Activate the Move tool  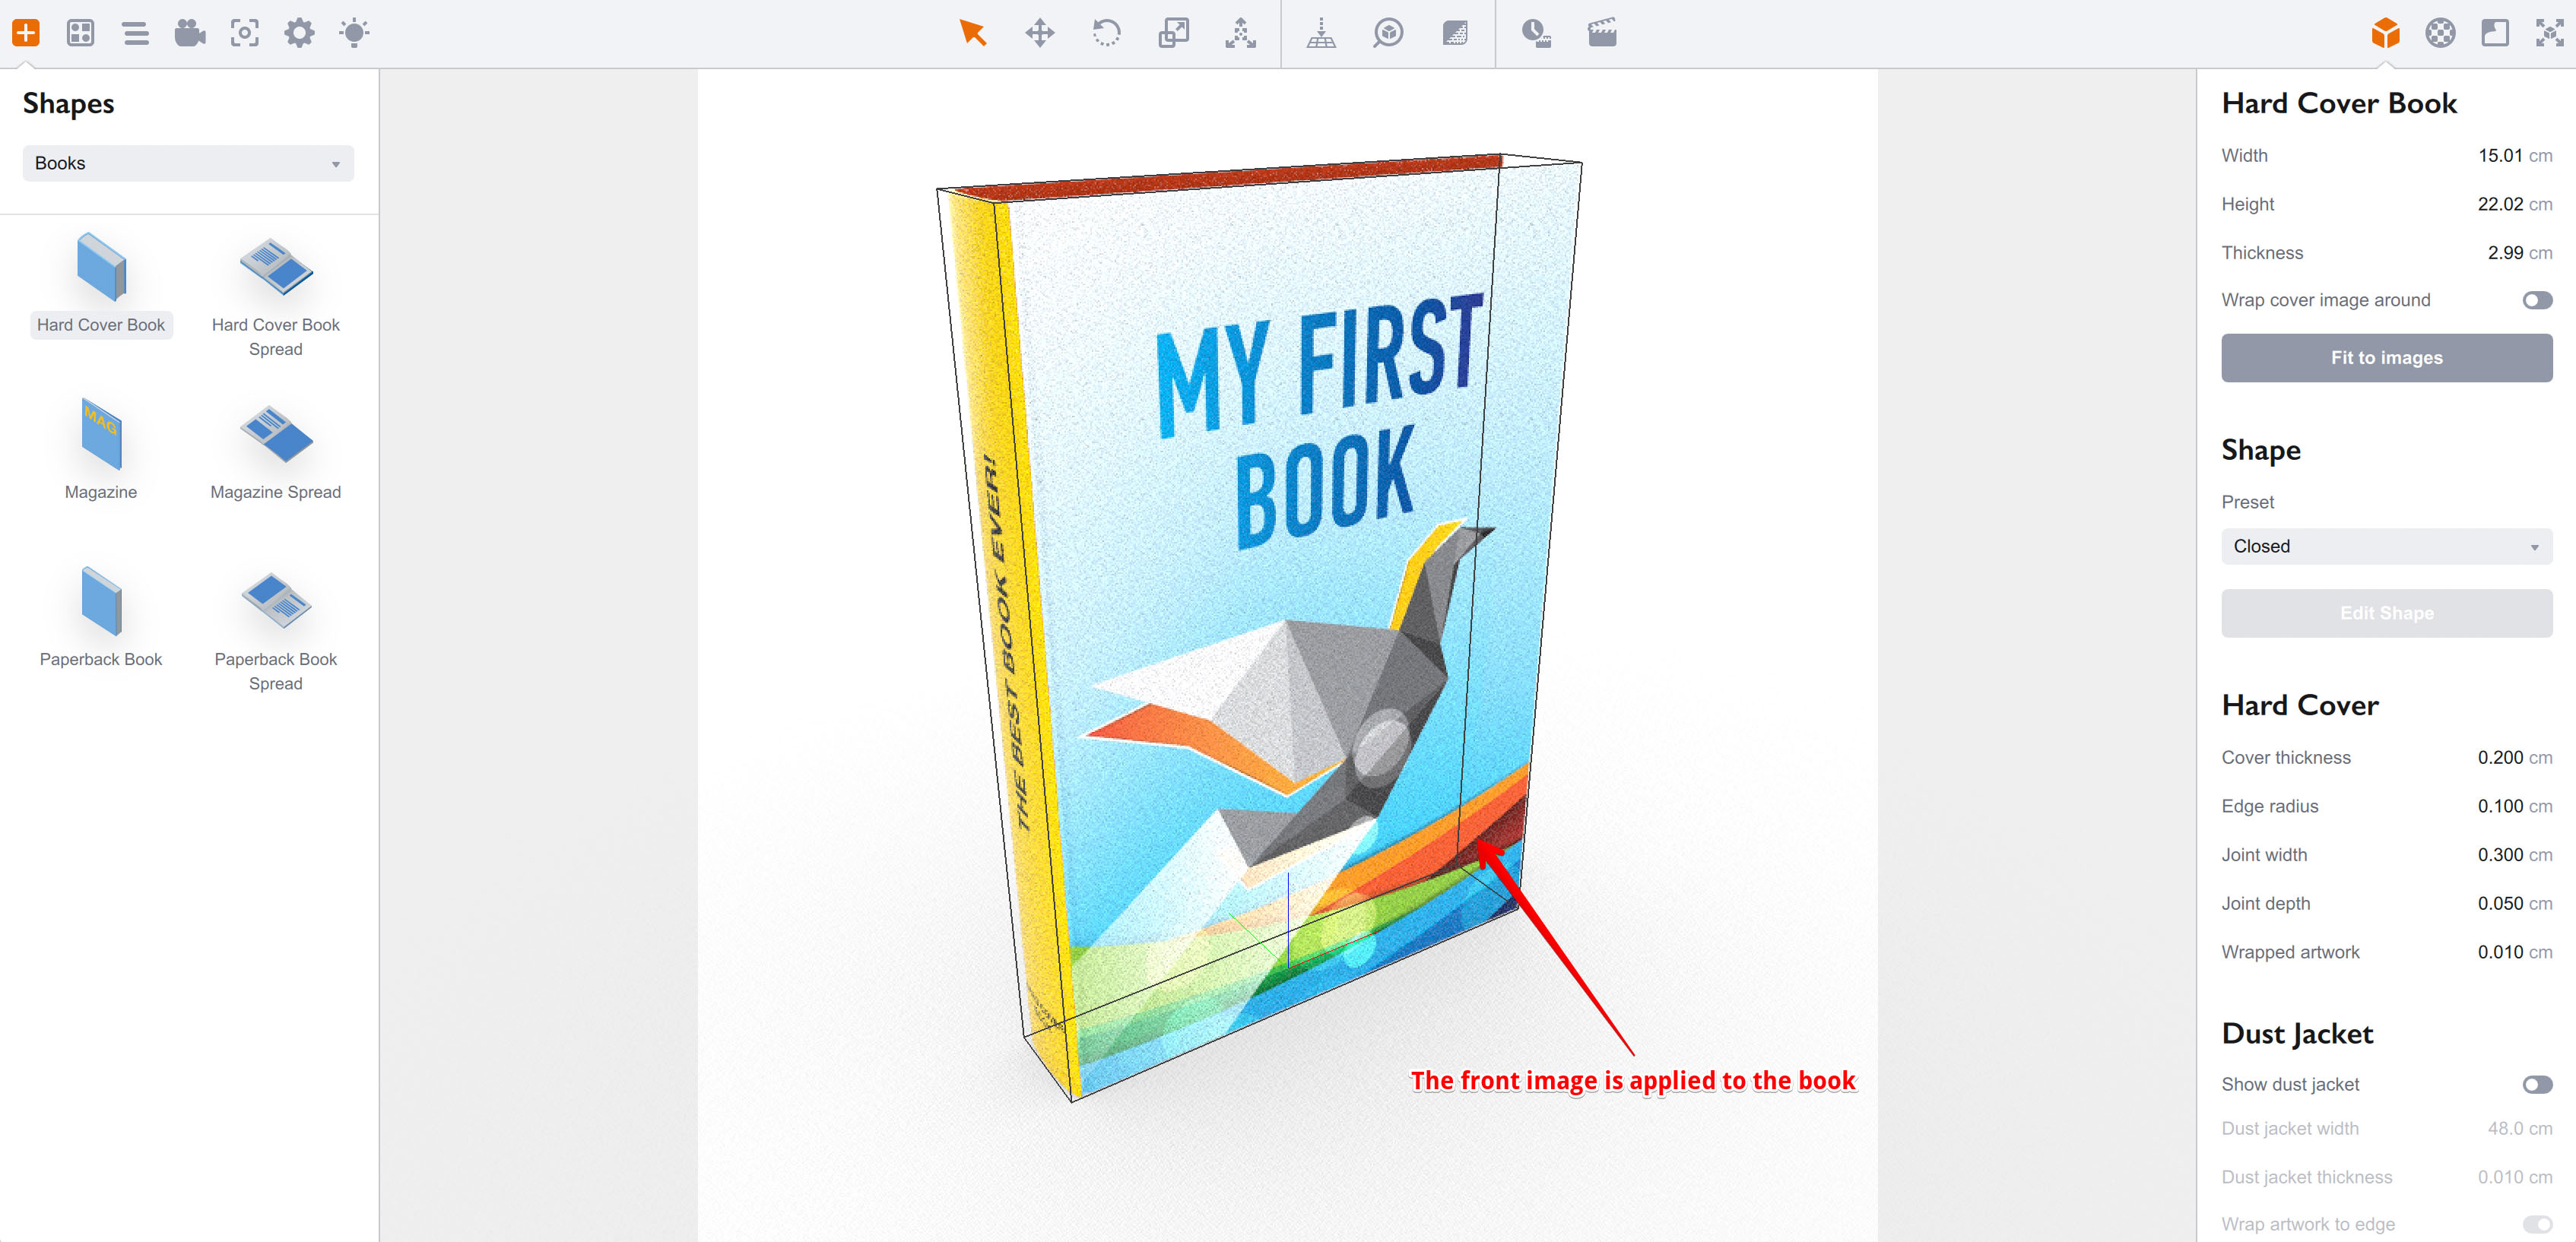(x=1040, y=33)
